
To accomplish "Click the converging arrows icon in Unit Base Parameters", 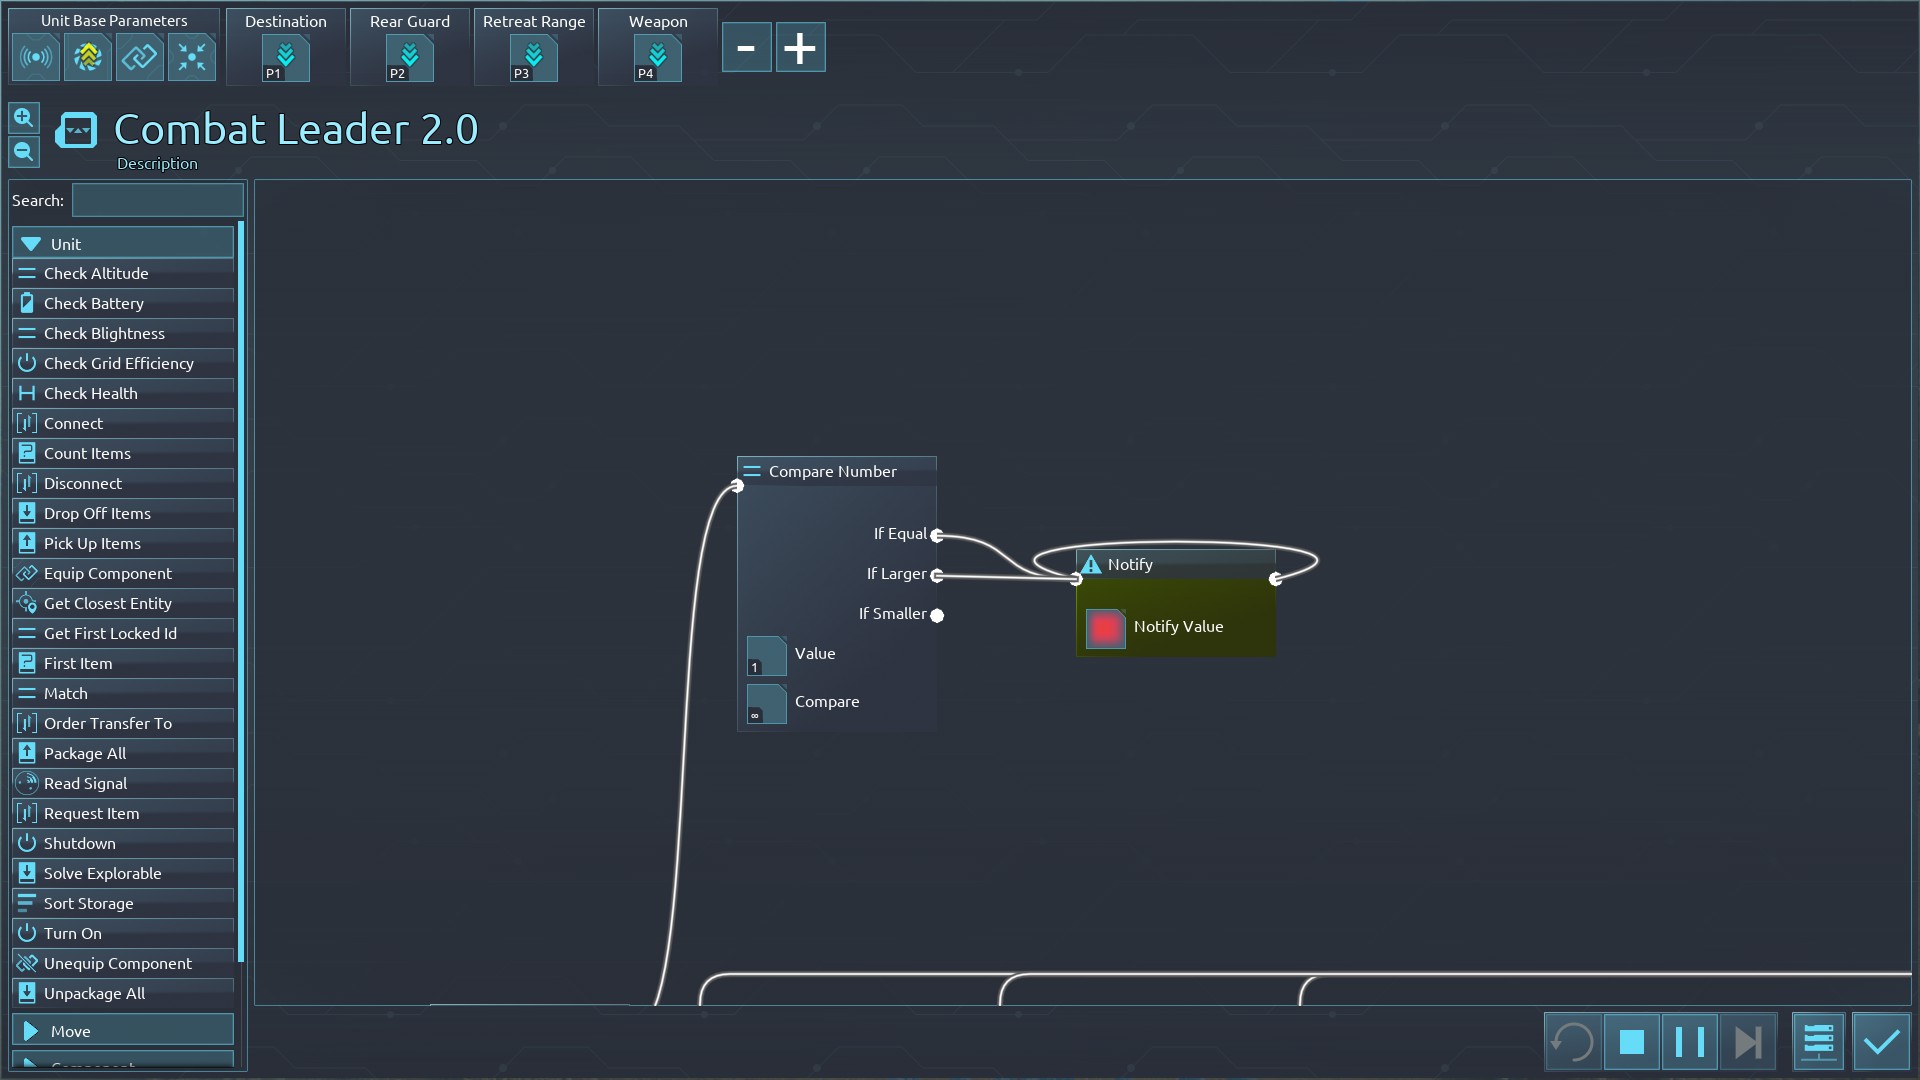I will [191, 57].
